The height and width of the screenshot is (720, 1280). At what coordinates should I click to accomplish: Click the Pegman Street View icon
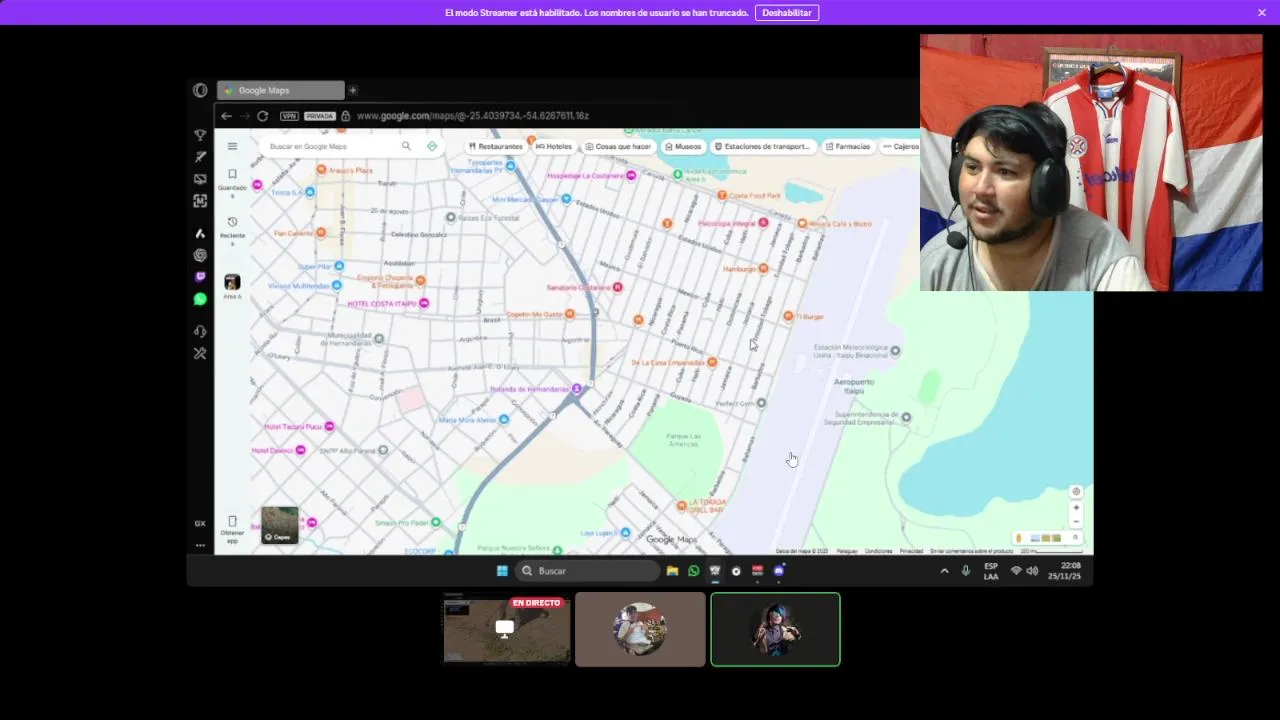tap(1019, 538)
